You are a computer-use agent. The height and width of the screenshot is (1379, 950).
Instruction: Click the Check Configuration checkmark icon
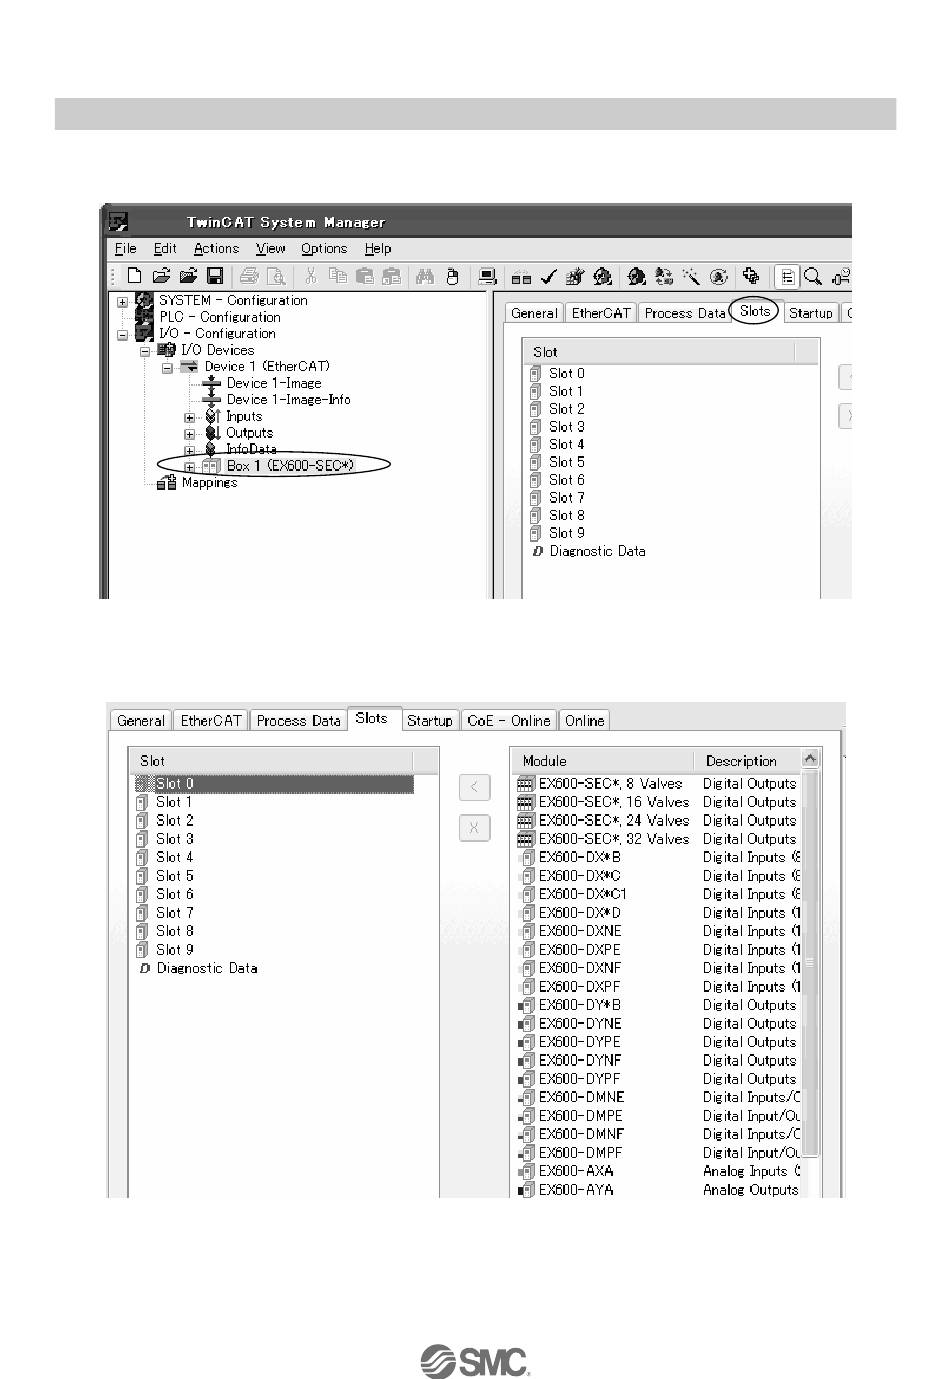[548, 276]
